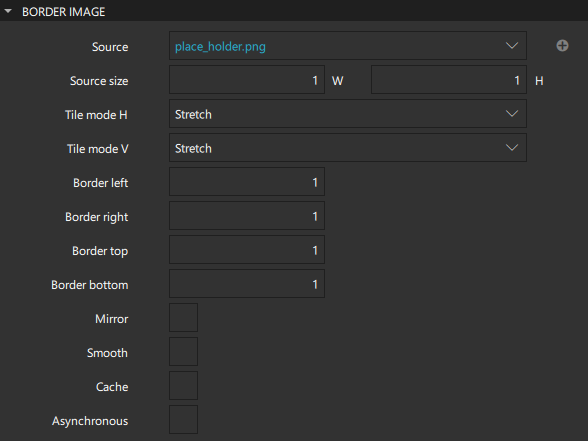
Task: Click the Stretch value for Tile mode V
Action: tap(193, 148)
